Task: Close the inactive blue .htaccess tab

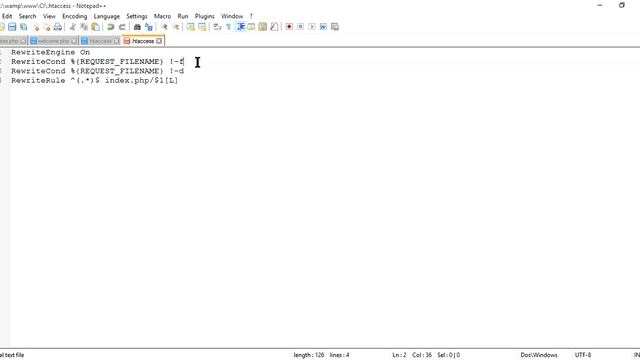Action: click(116, 41)
